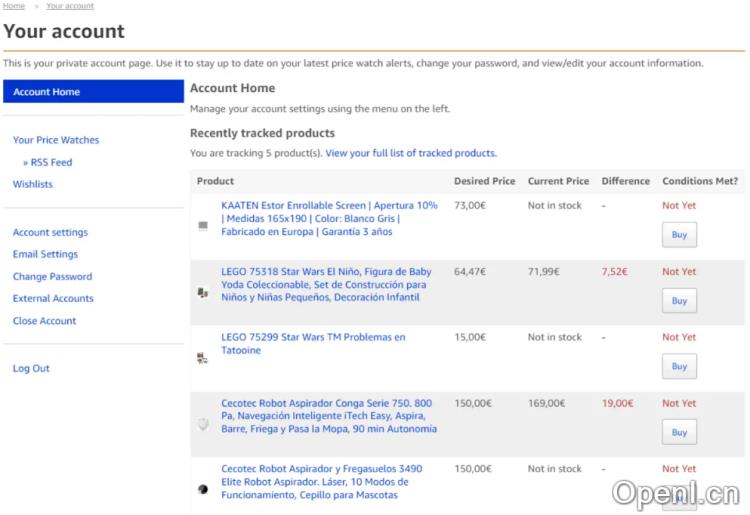Click the Home breadcrumb link
This screenshot has height=515, width=750.
point(14,6)
